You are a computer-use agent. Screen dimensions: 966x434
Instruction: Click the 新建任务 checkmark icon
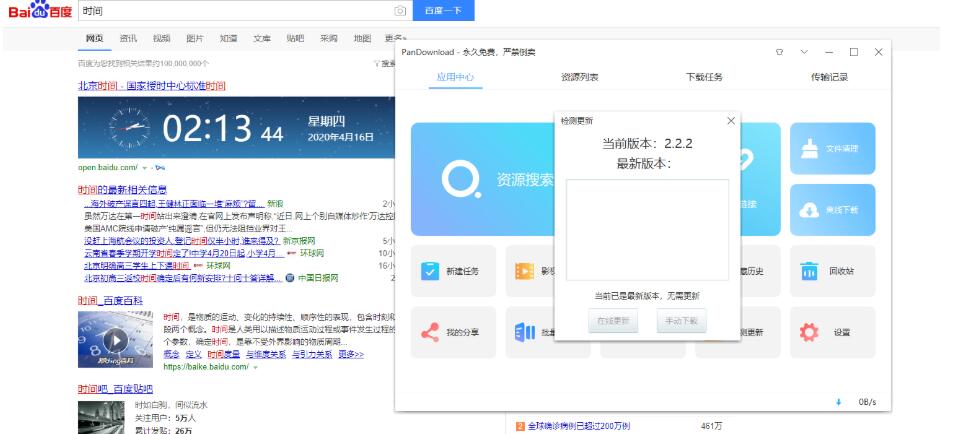click(x=430, y=271)
